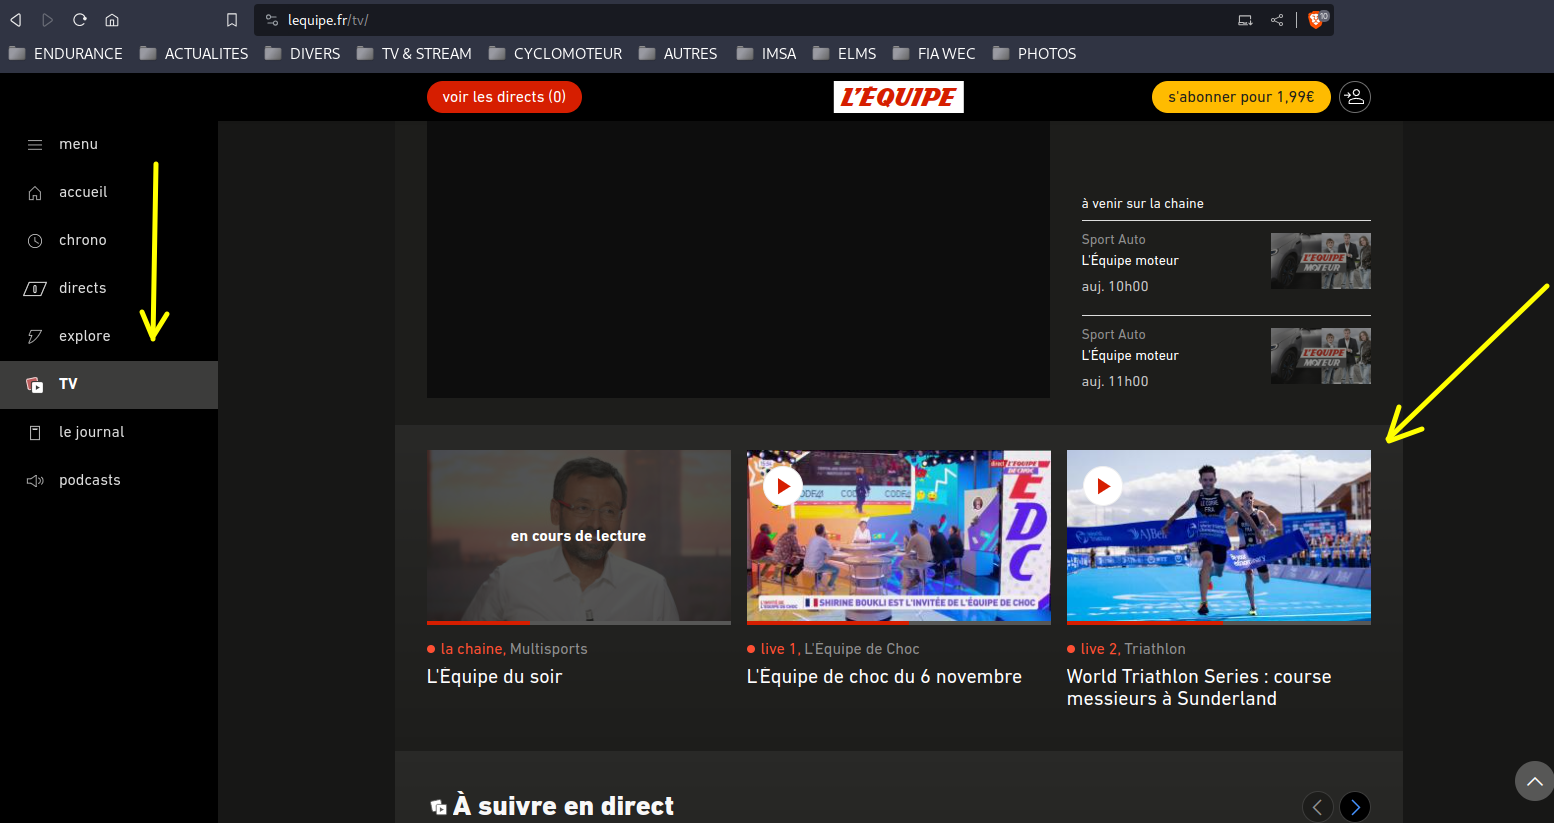
Task: Share this page using the share icon
Action: pos(1277,20)
